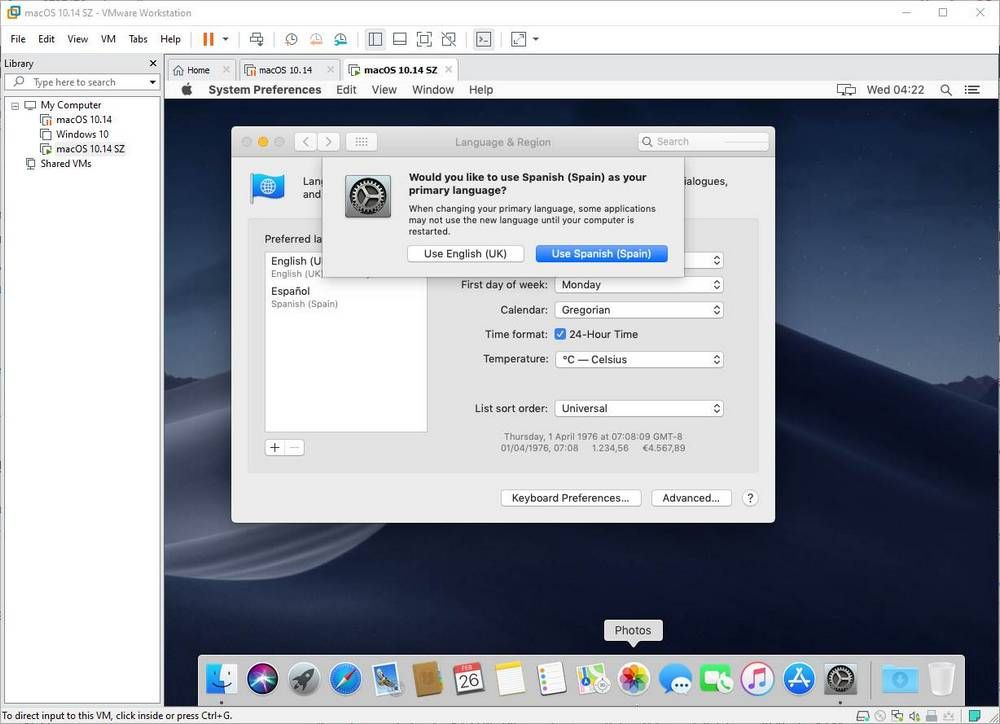Open FaceTime from the Dock

click(x=716, y=679)
